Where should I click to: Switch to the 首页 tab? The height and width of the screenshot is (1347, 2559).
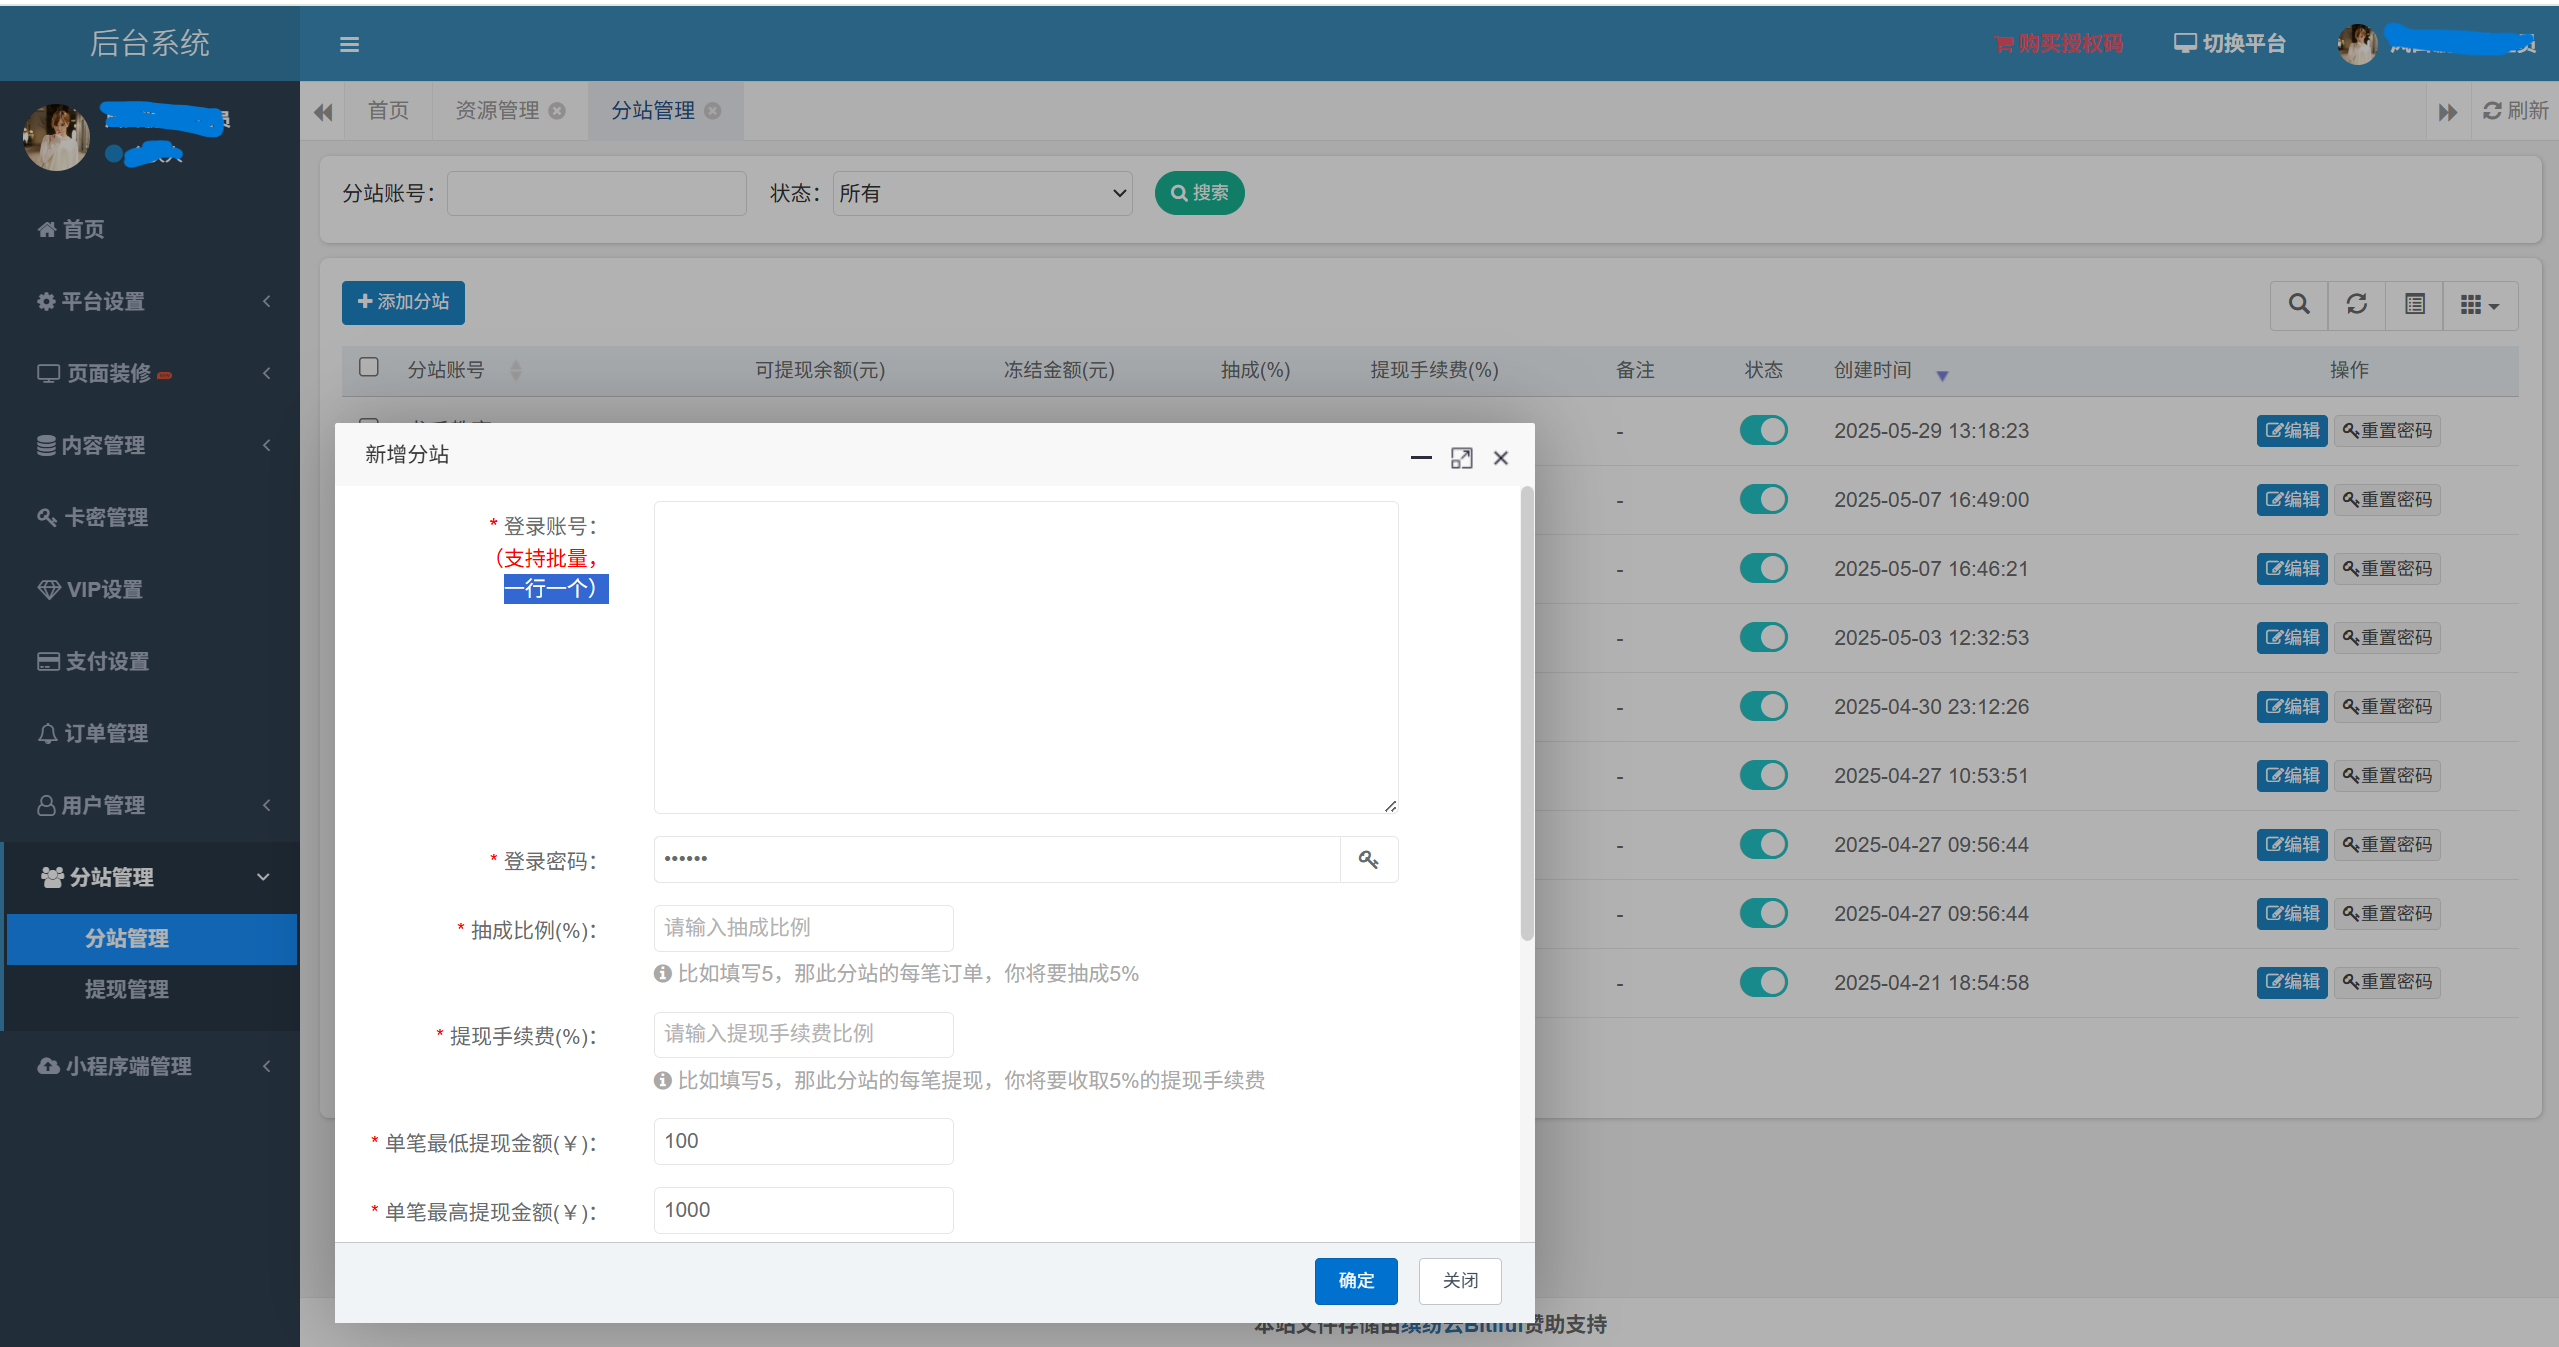tap(388, 111)
